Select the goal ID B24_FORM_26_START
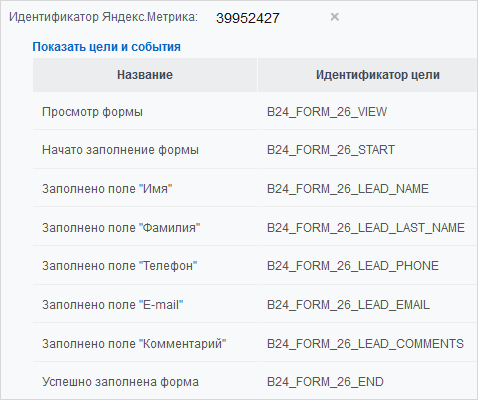This screenshot has width=478, height=400. [x=331, y=150]
